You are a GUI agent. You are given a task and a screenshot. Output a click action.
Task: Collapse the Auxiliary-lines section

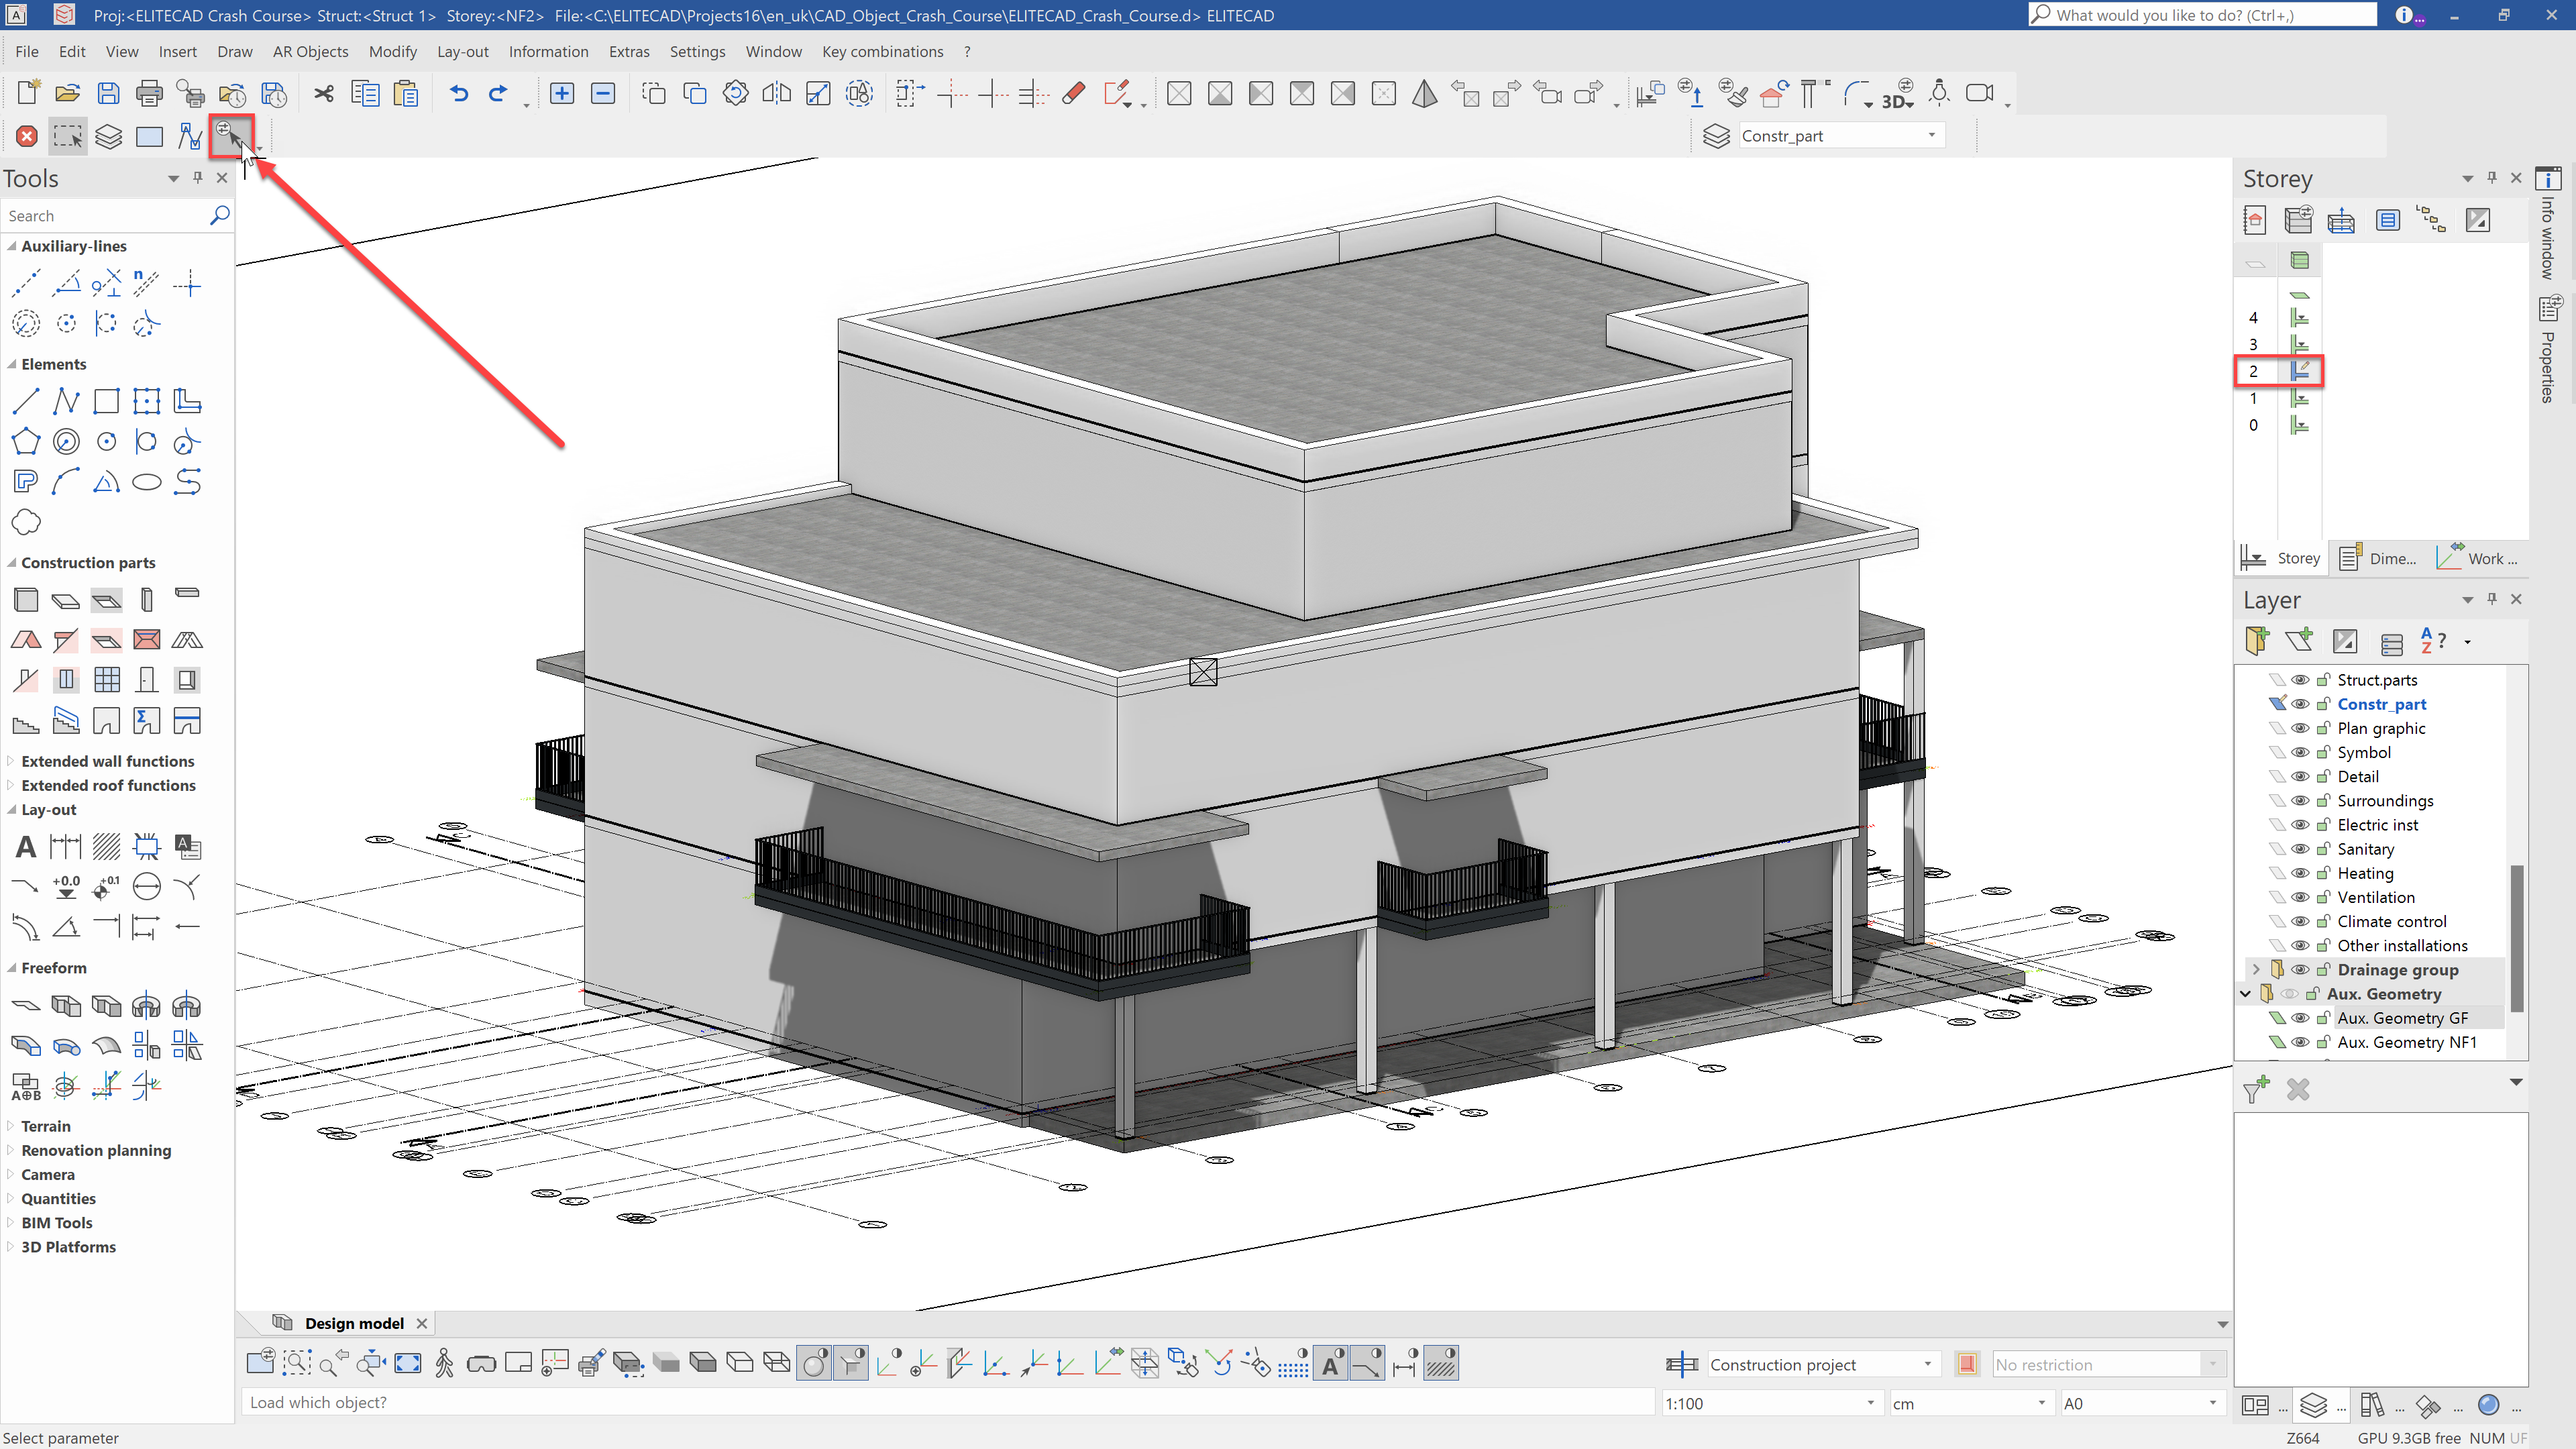(11, 246)
